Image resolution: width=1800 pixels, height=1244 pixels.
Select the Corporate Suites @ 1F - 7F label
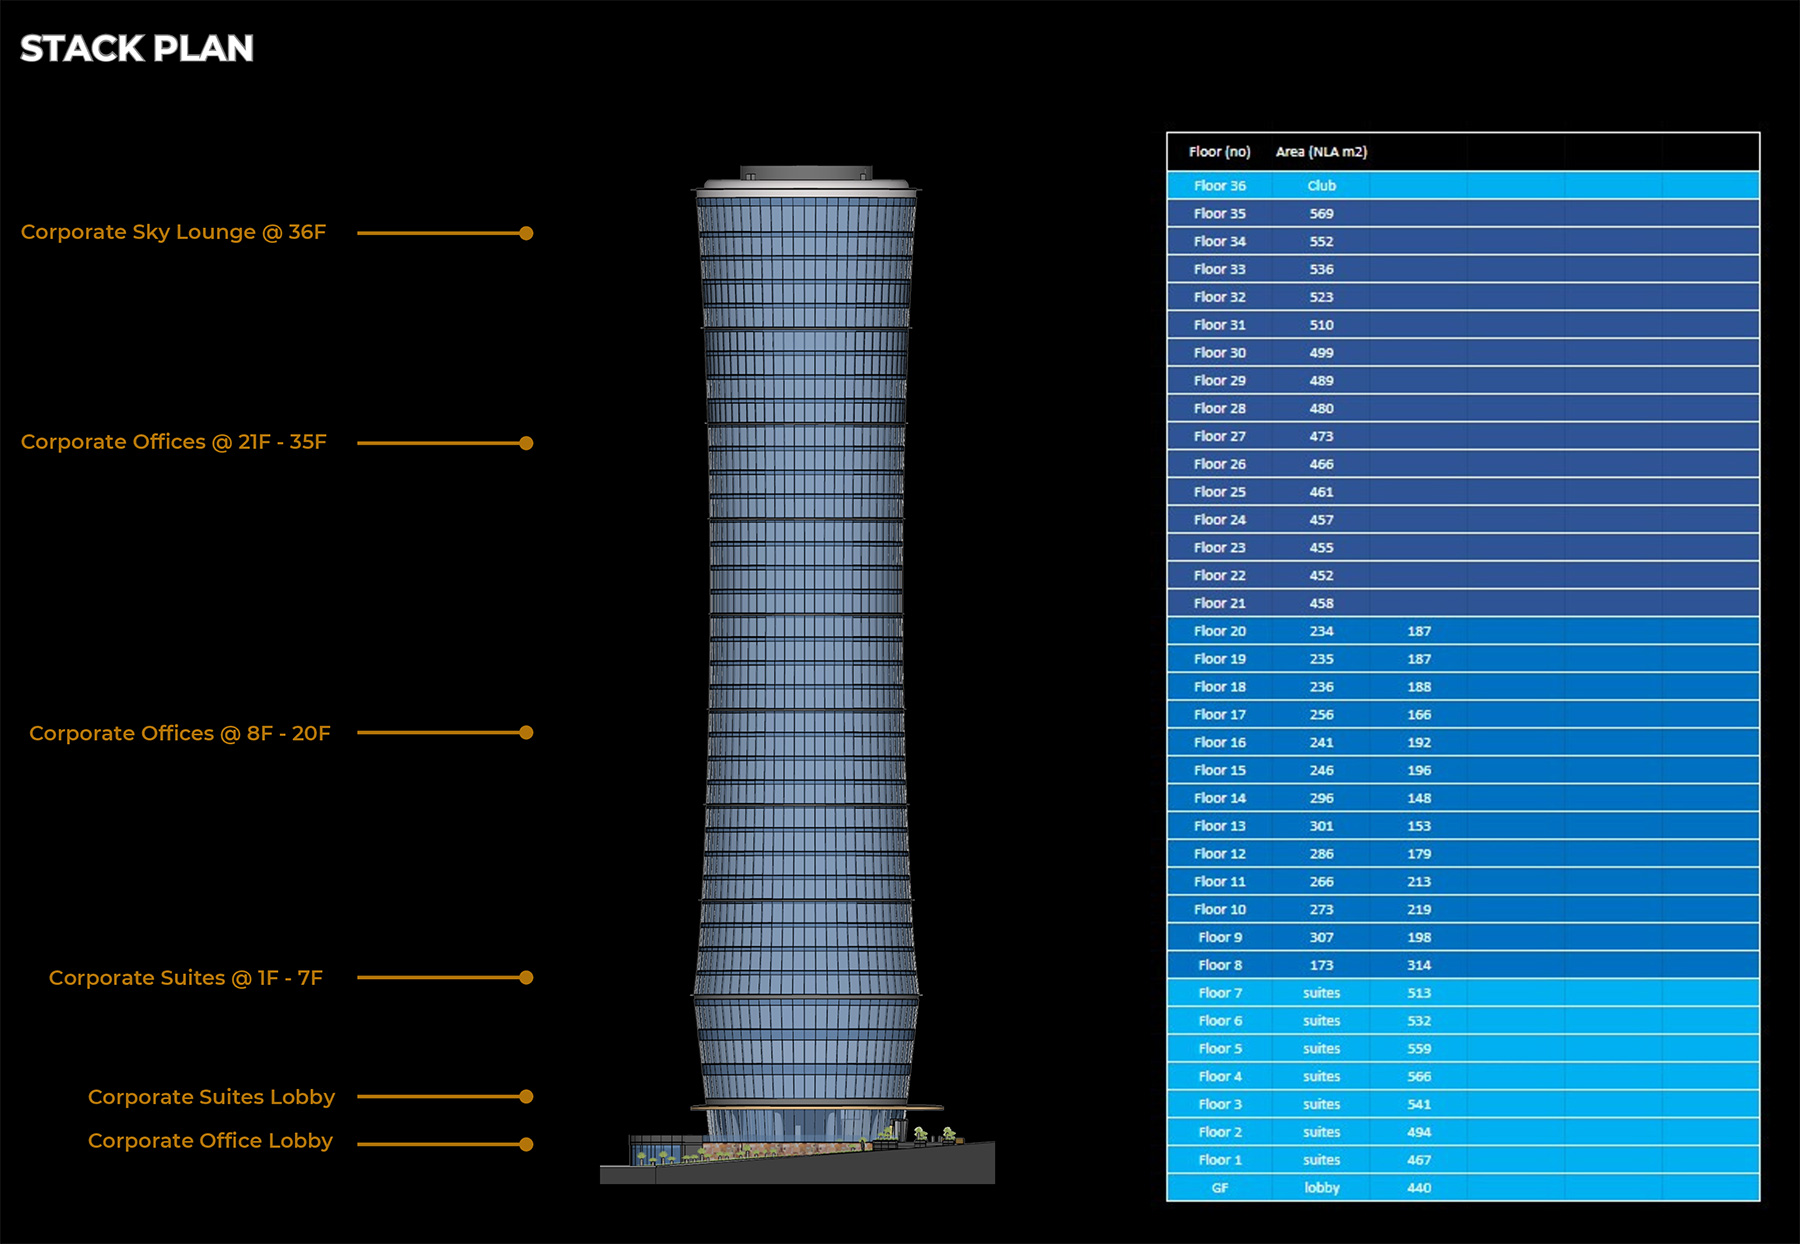[x=186, y=978]
